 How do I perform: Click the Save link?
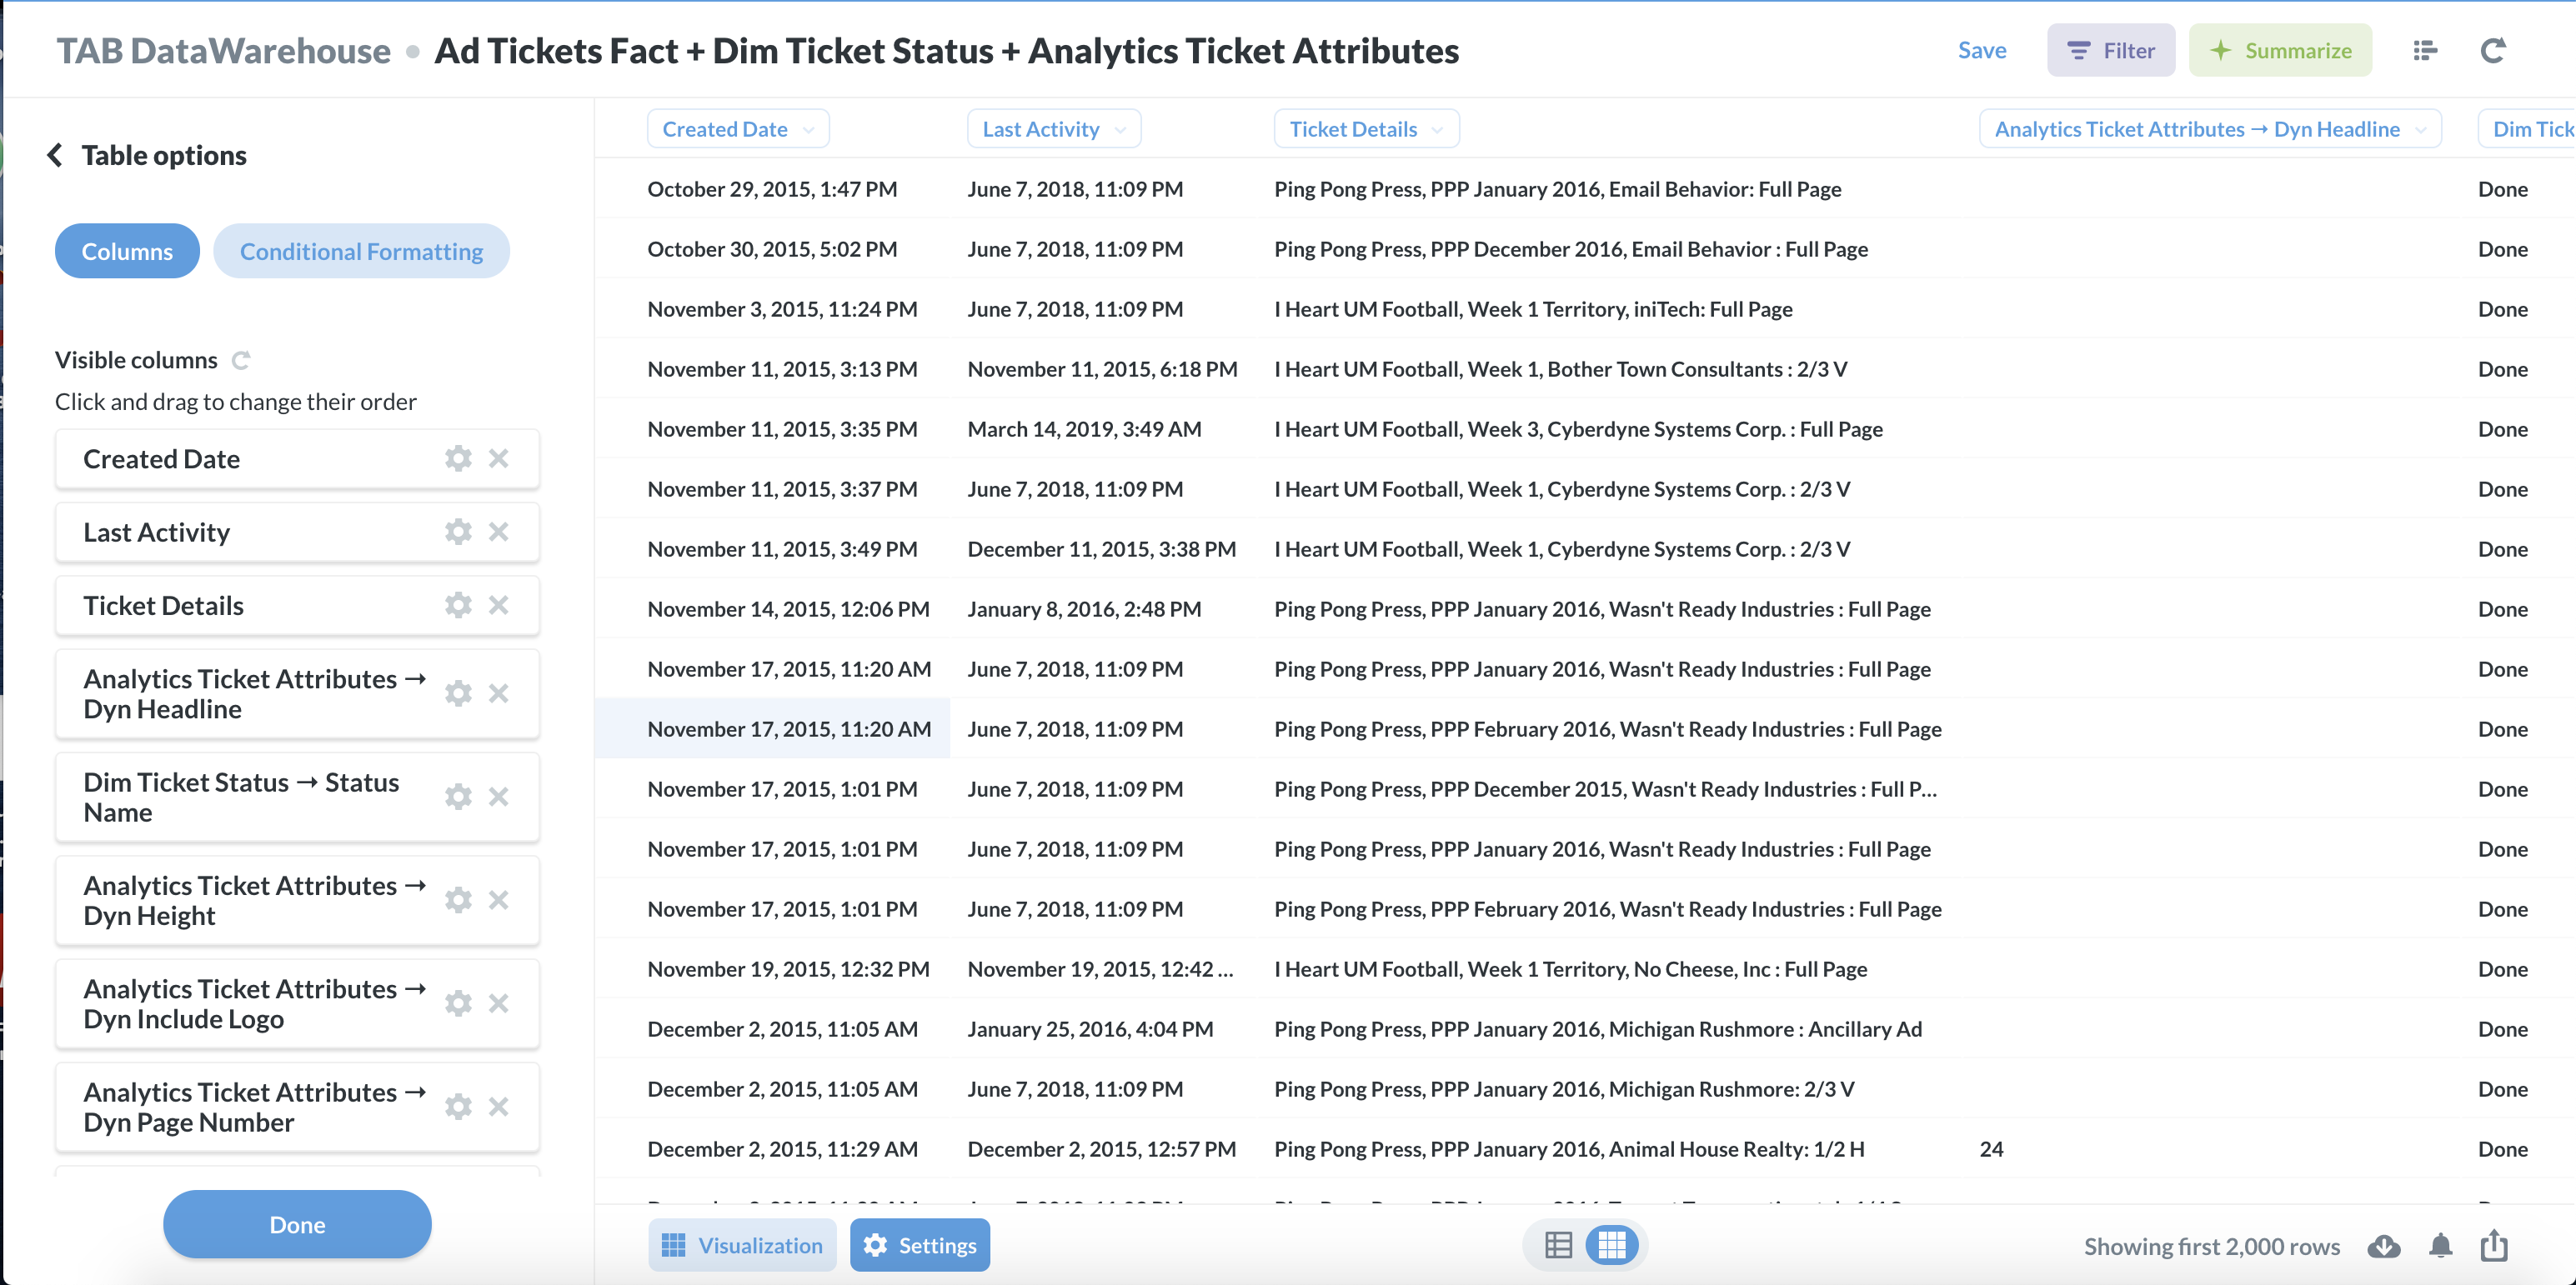(x=1981, y=51)
